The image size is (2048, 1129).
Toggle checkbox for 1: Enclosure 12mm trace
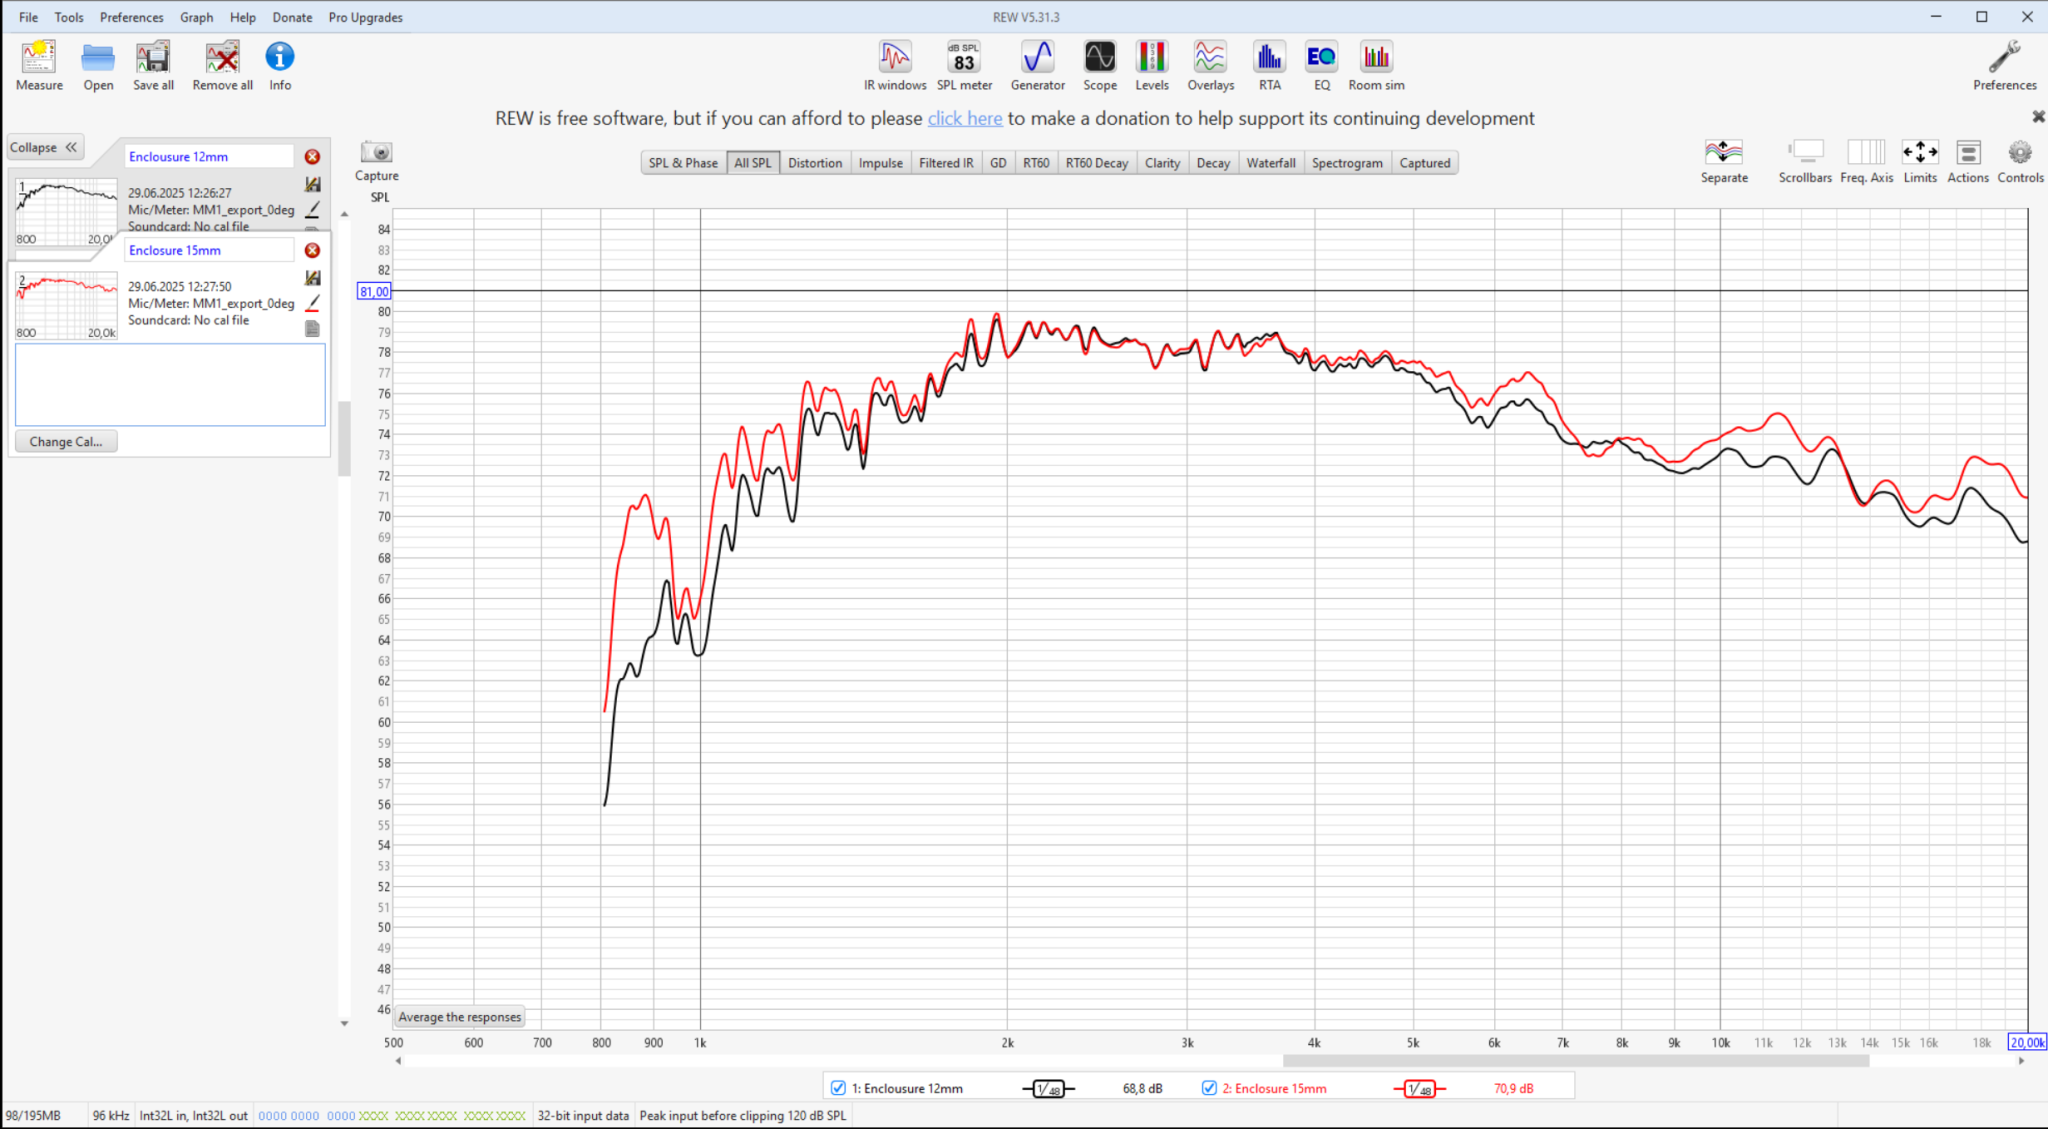838,1088
